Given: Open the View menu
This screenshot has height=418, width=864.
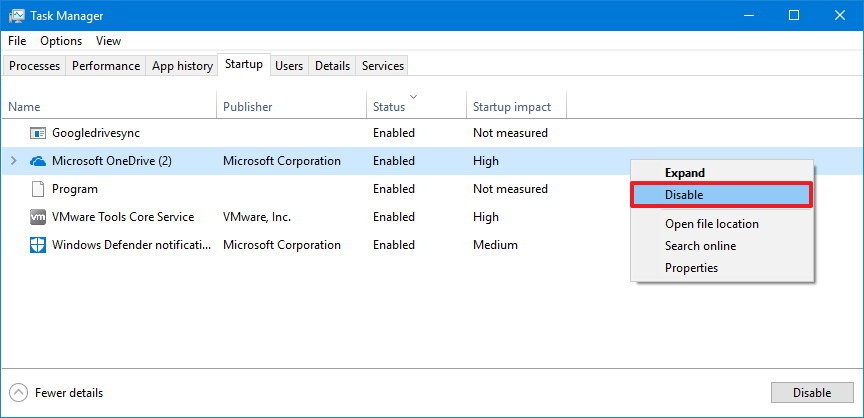Looking at the screenshot, I should coord(108,41).
